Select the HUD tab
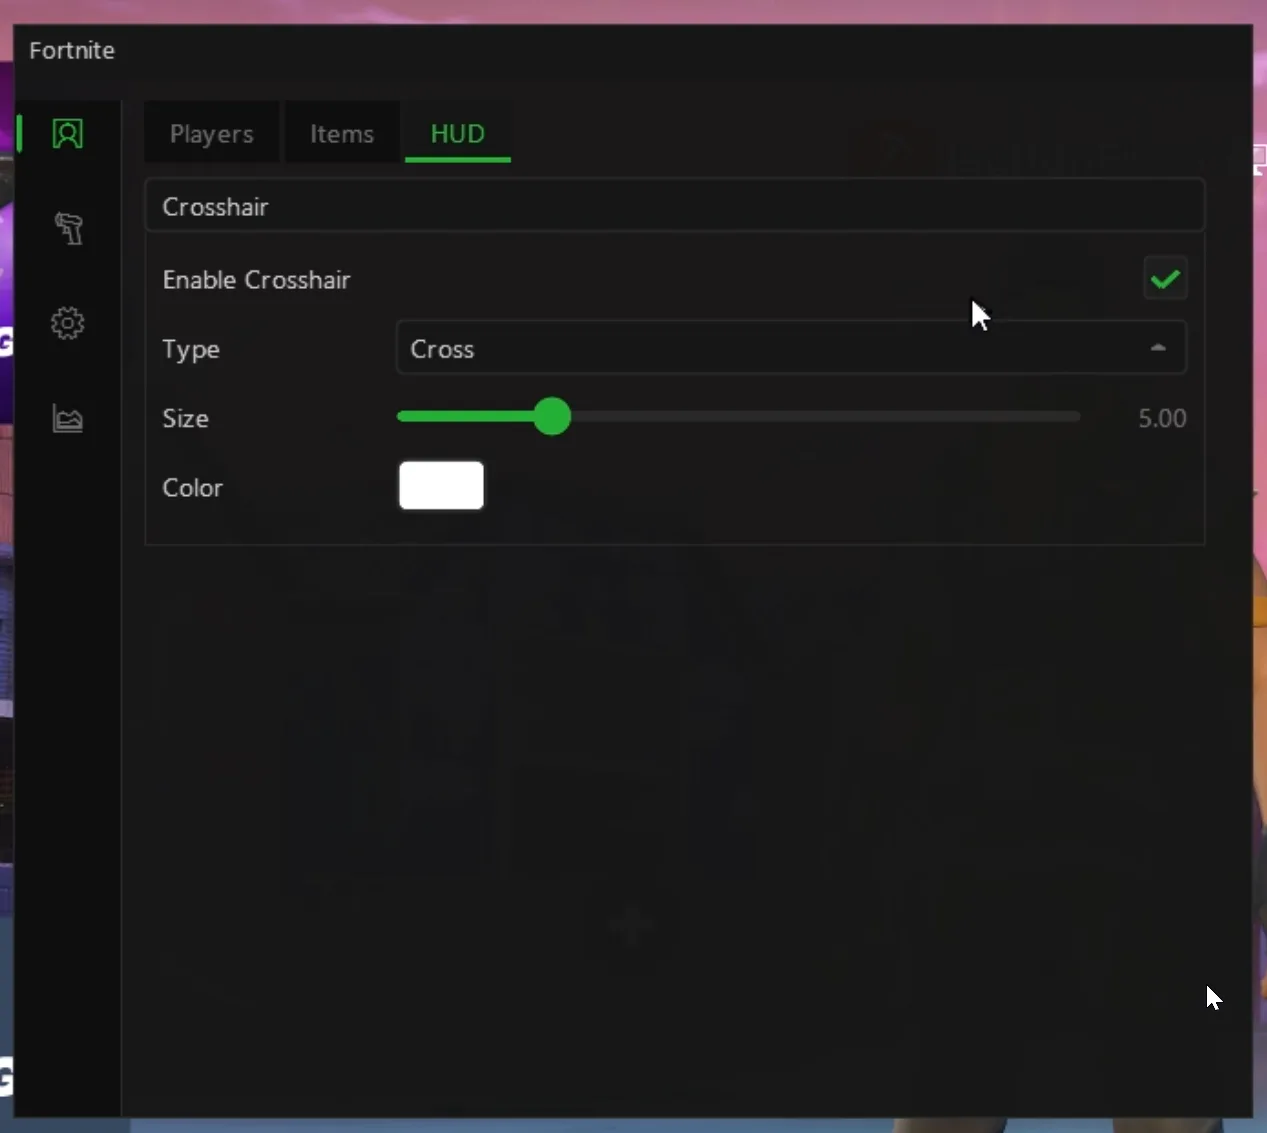 tap(458, 133)
